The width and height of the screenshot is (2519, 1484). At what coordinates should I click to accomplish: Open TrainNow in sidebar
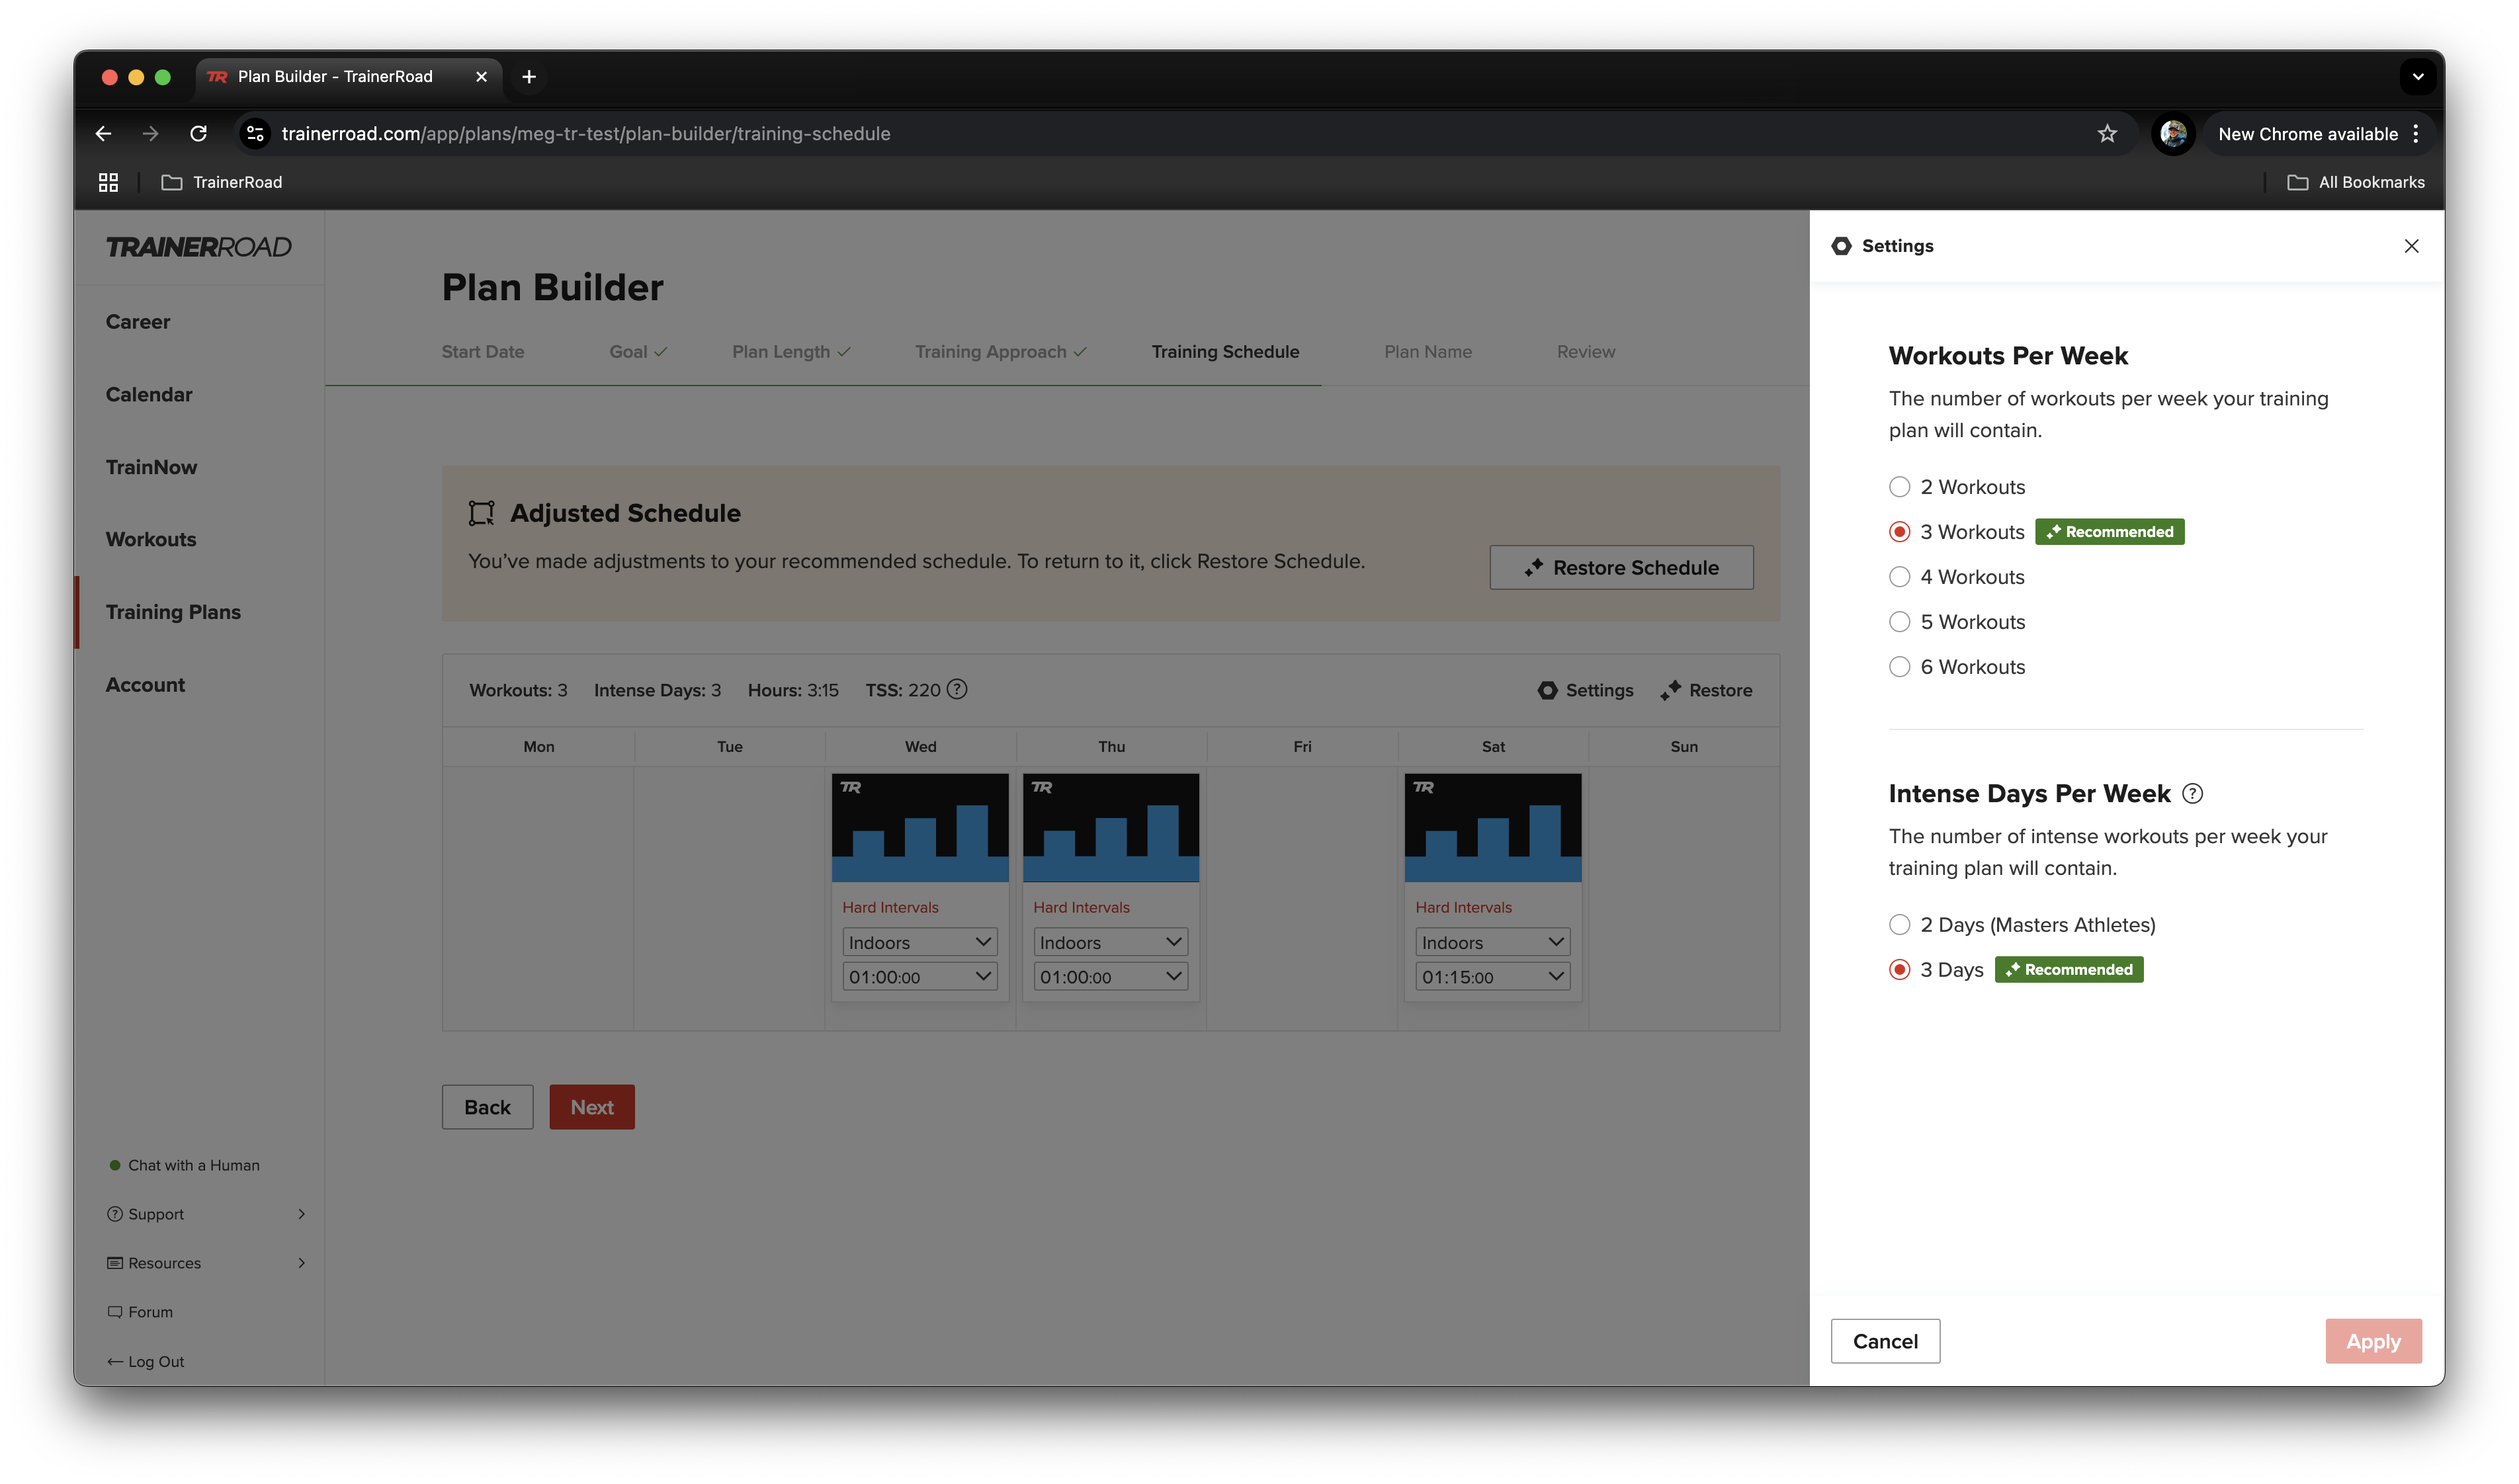coord(151,468)
